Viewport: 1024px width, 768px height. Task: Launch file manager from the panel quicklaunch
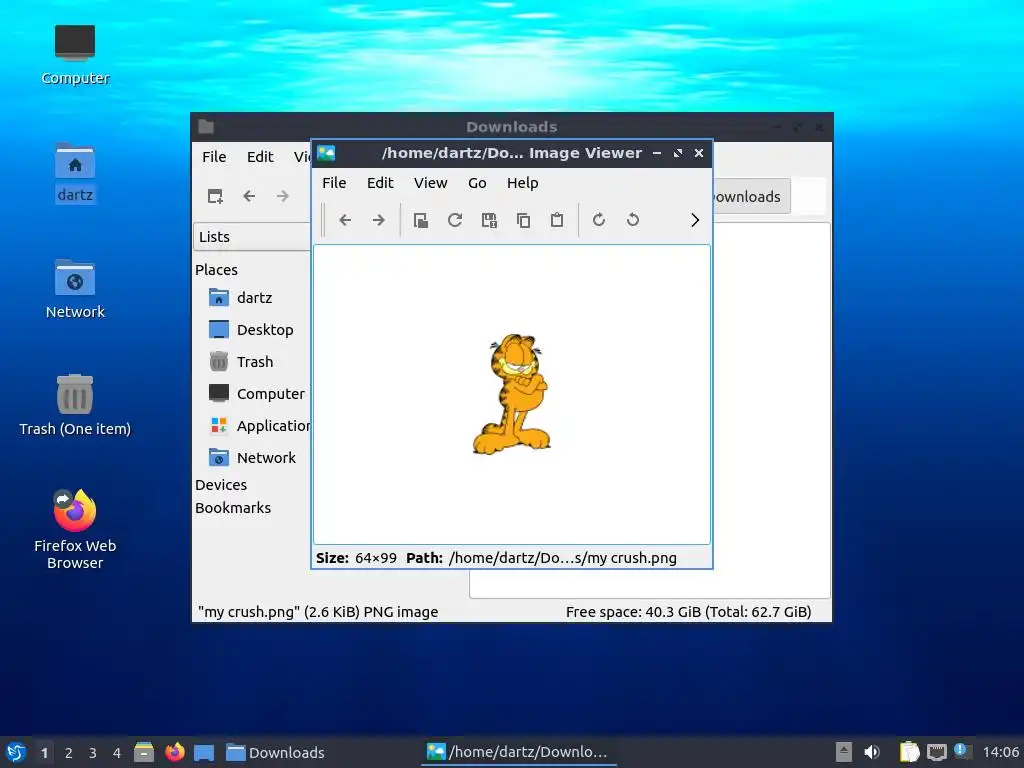144,752
